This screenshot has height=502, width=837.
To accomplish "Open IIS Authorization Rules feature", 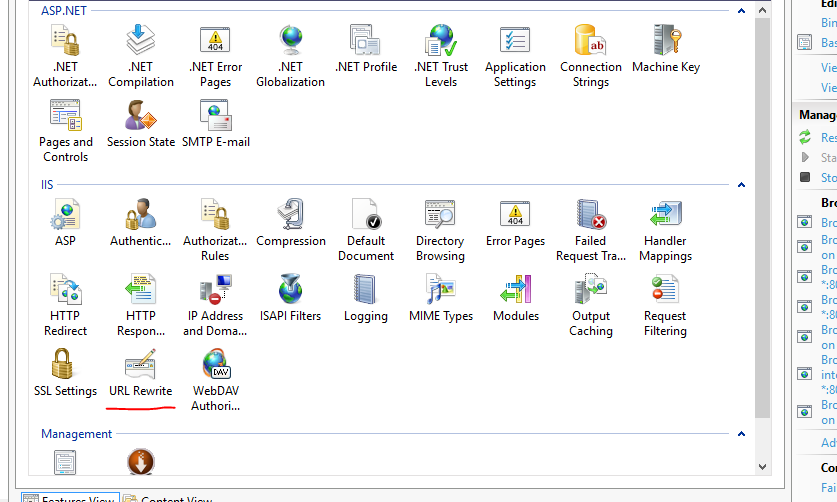I will tap(215, 230).
